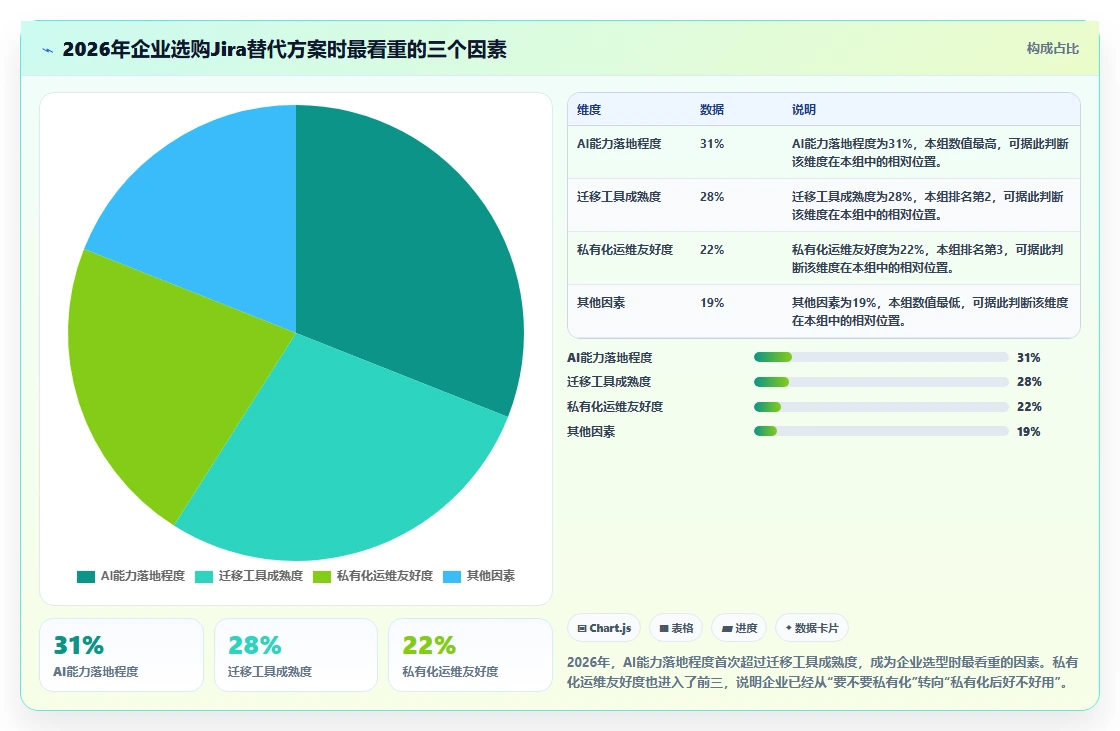Toggle the 其他因素 legend swatch
Screen dimensions: 1120x731
pos(451,577)
